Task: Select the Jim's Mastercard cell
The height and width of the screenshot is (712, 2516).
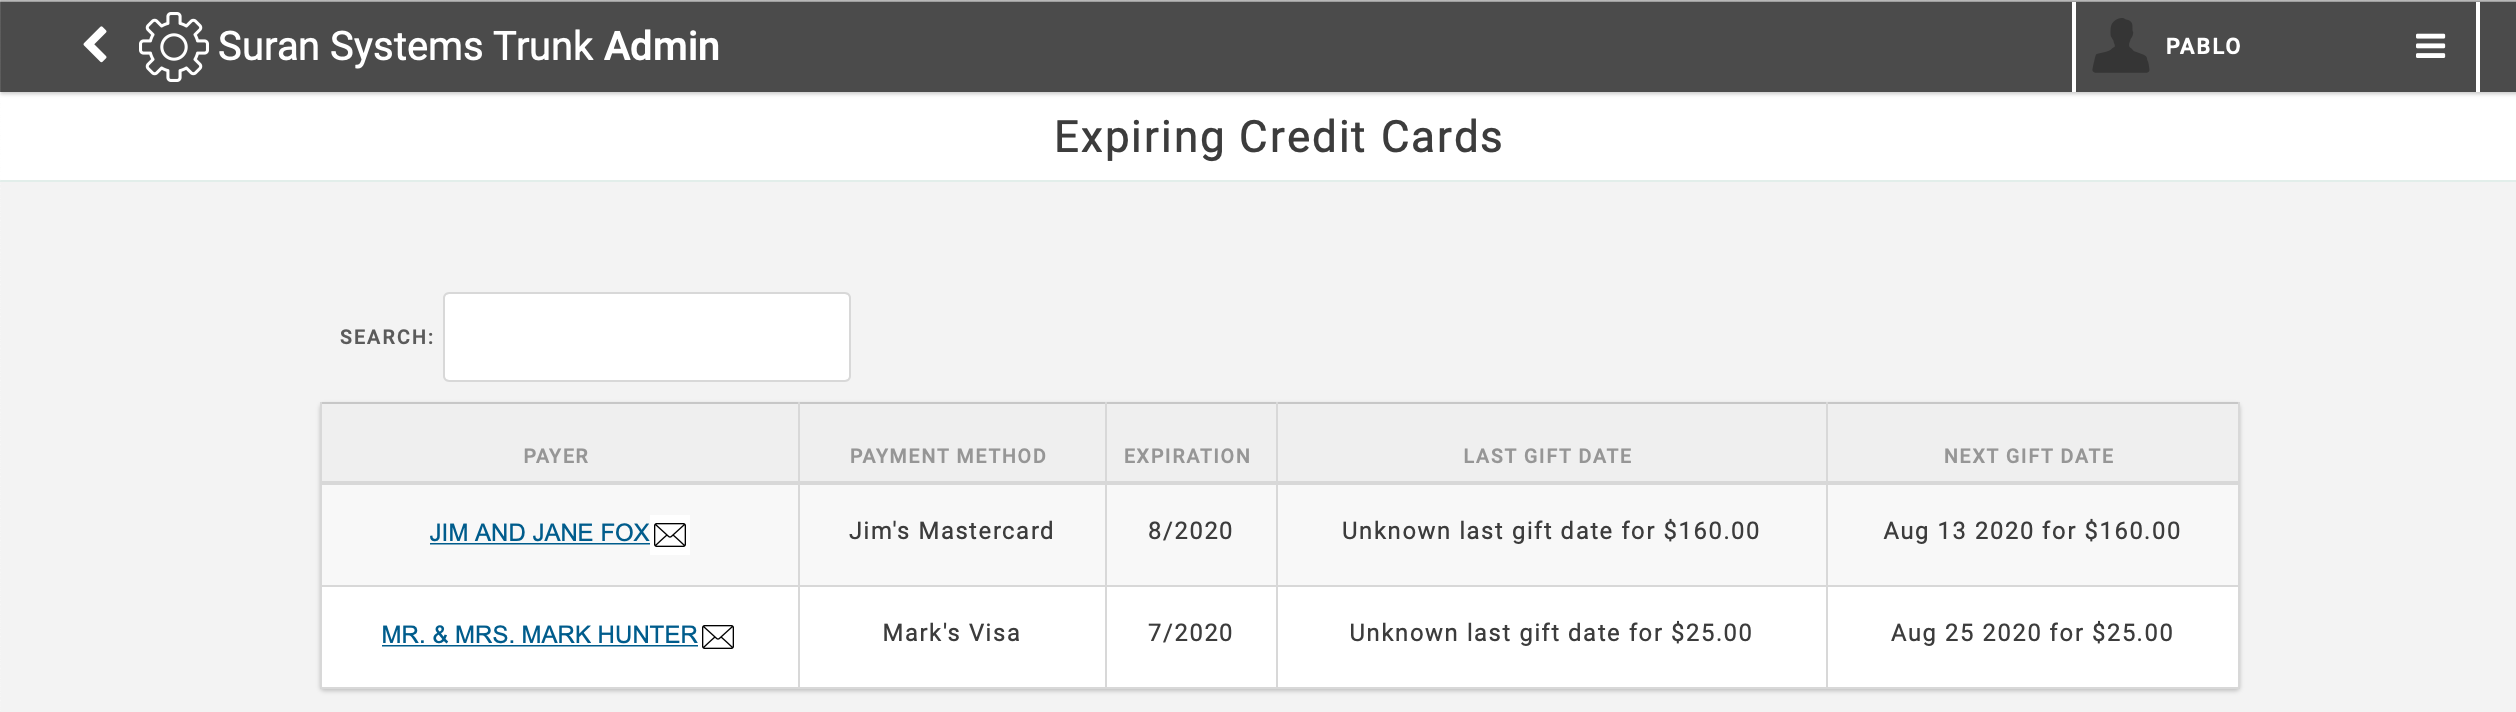Action: 951,531
